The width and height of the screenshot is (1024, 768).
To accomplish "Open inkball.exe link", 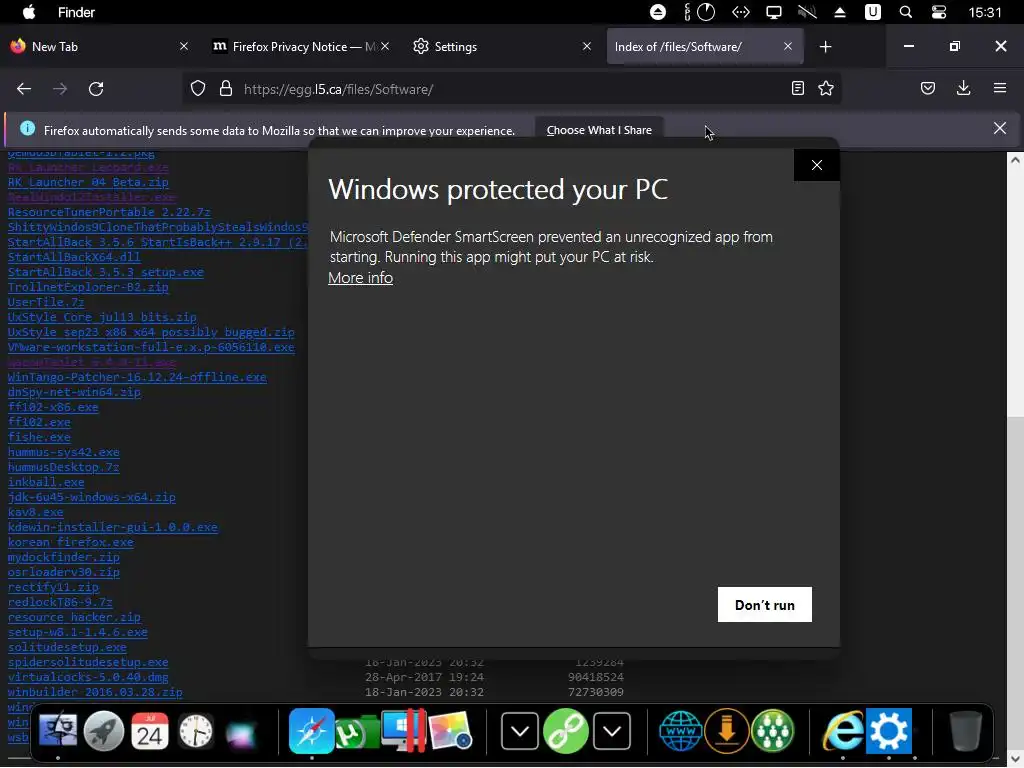I will pos(46,483).
